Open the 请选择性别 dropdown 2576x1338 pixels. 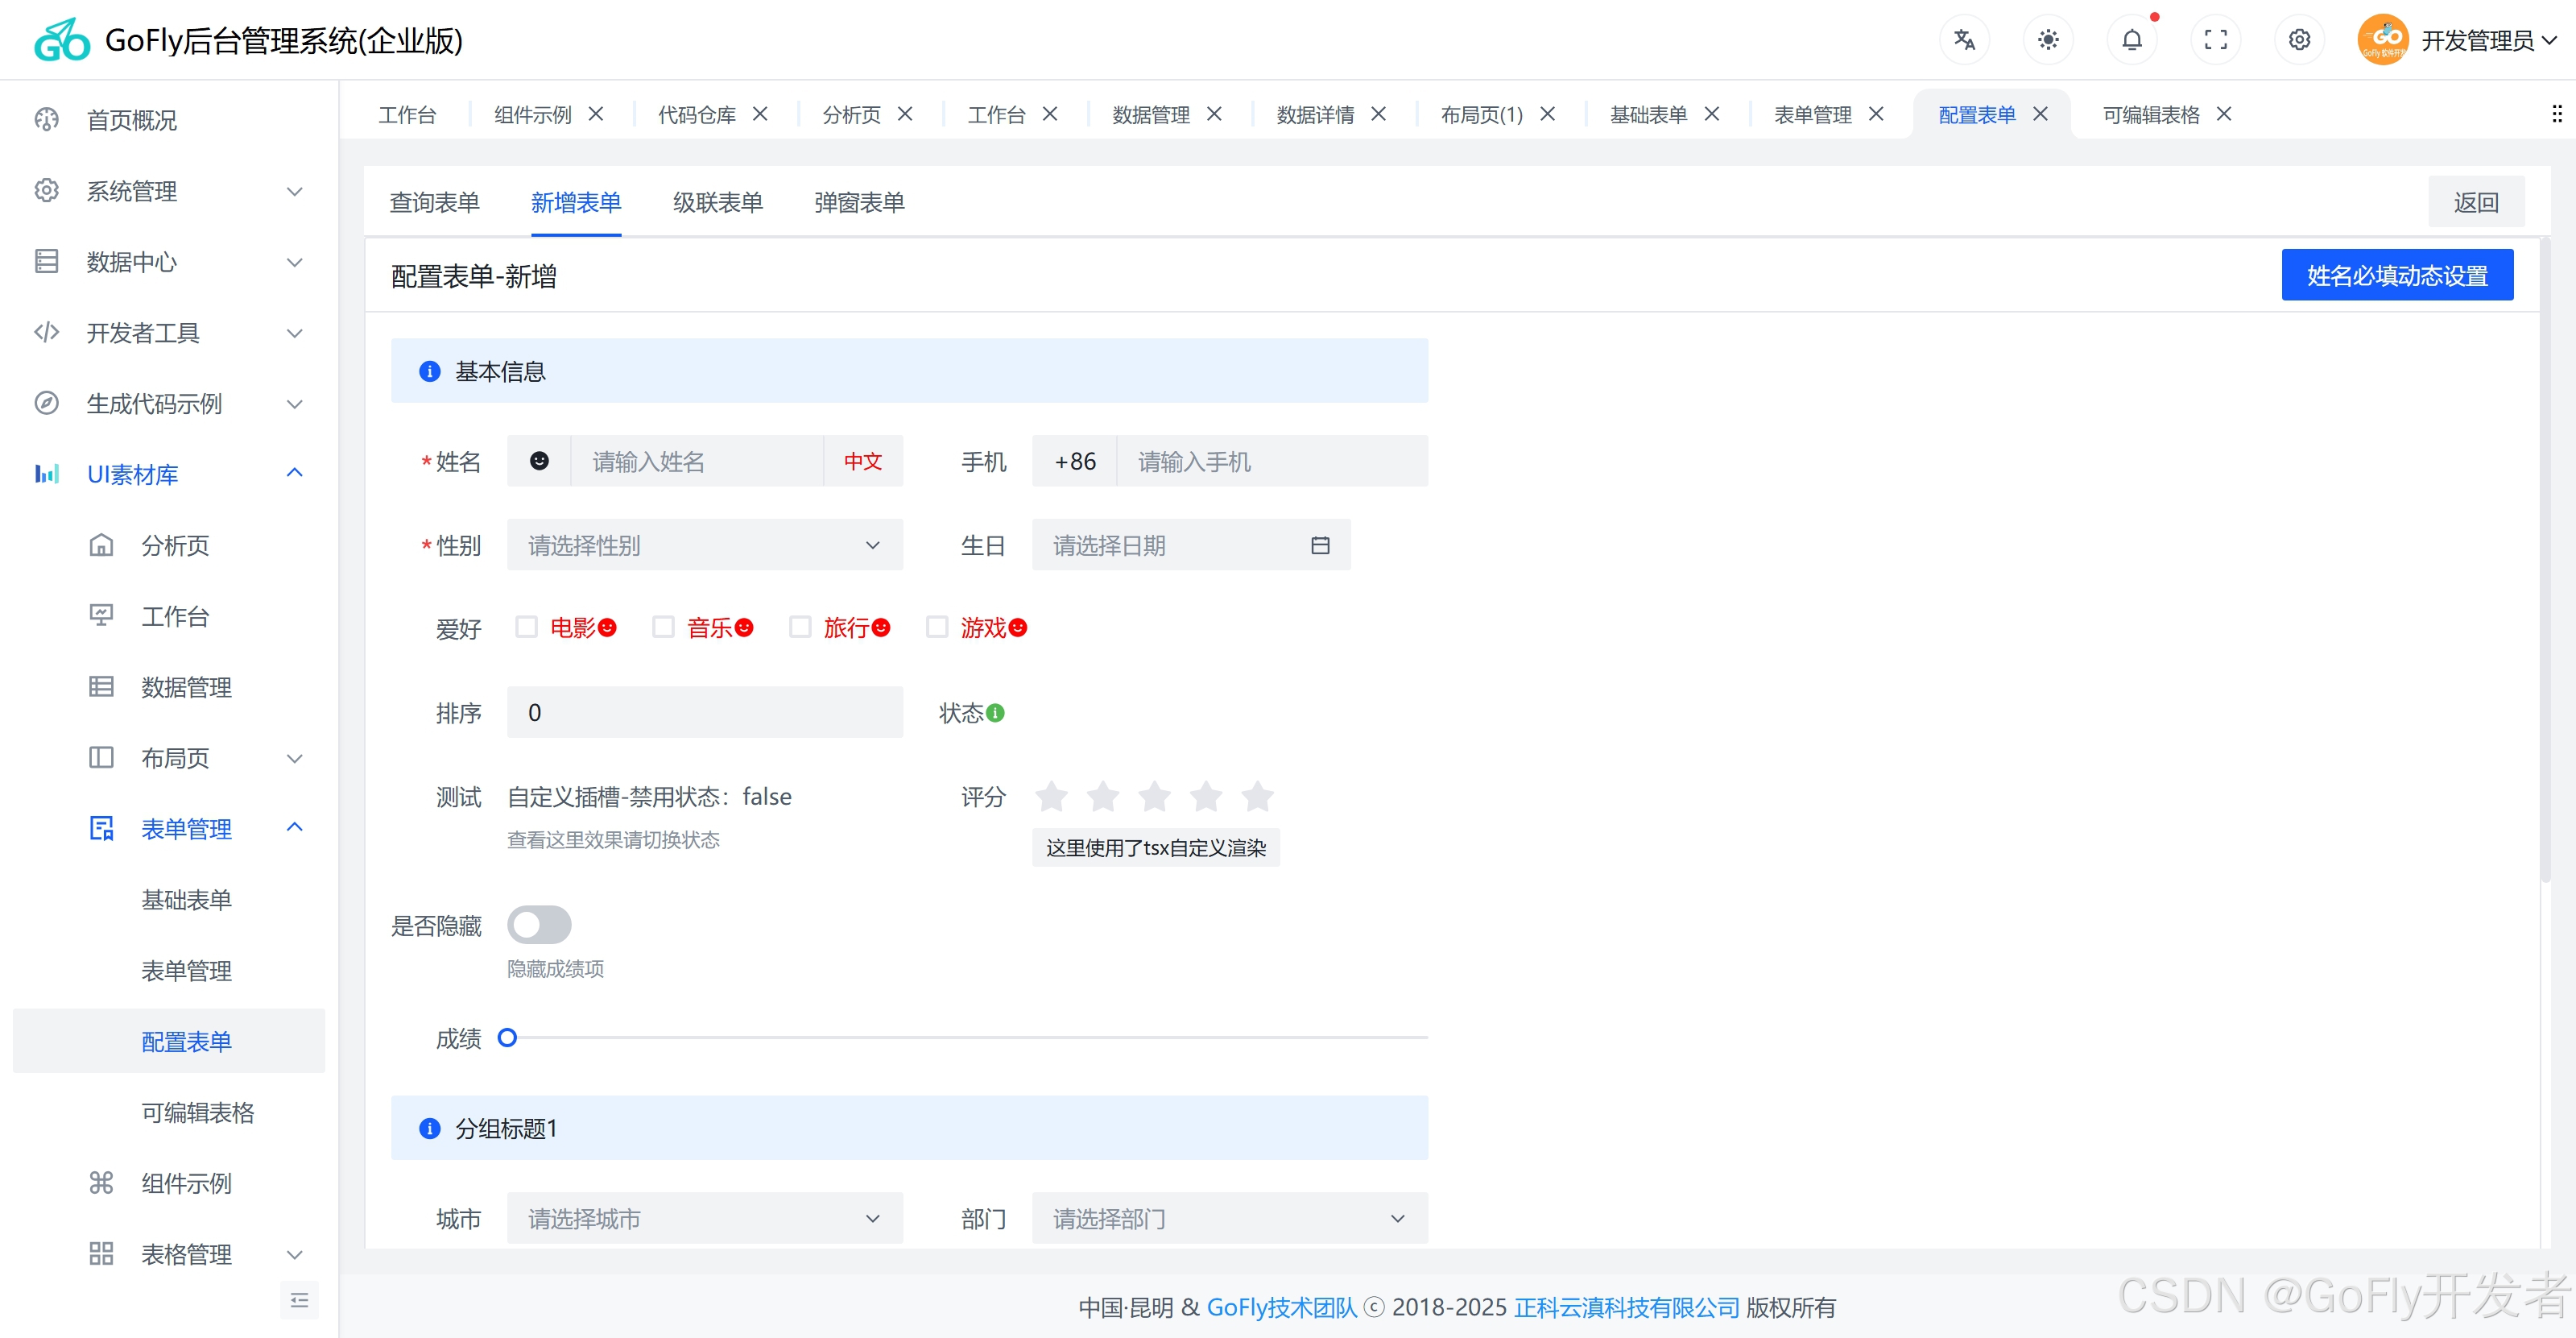click(x=704, y=545)
